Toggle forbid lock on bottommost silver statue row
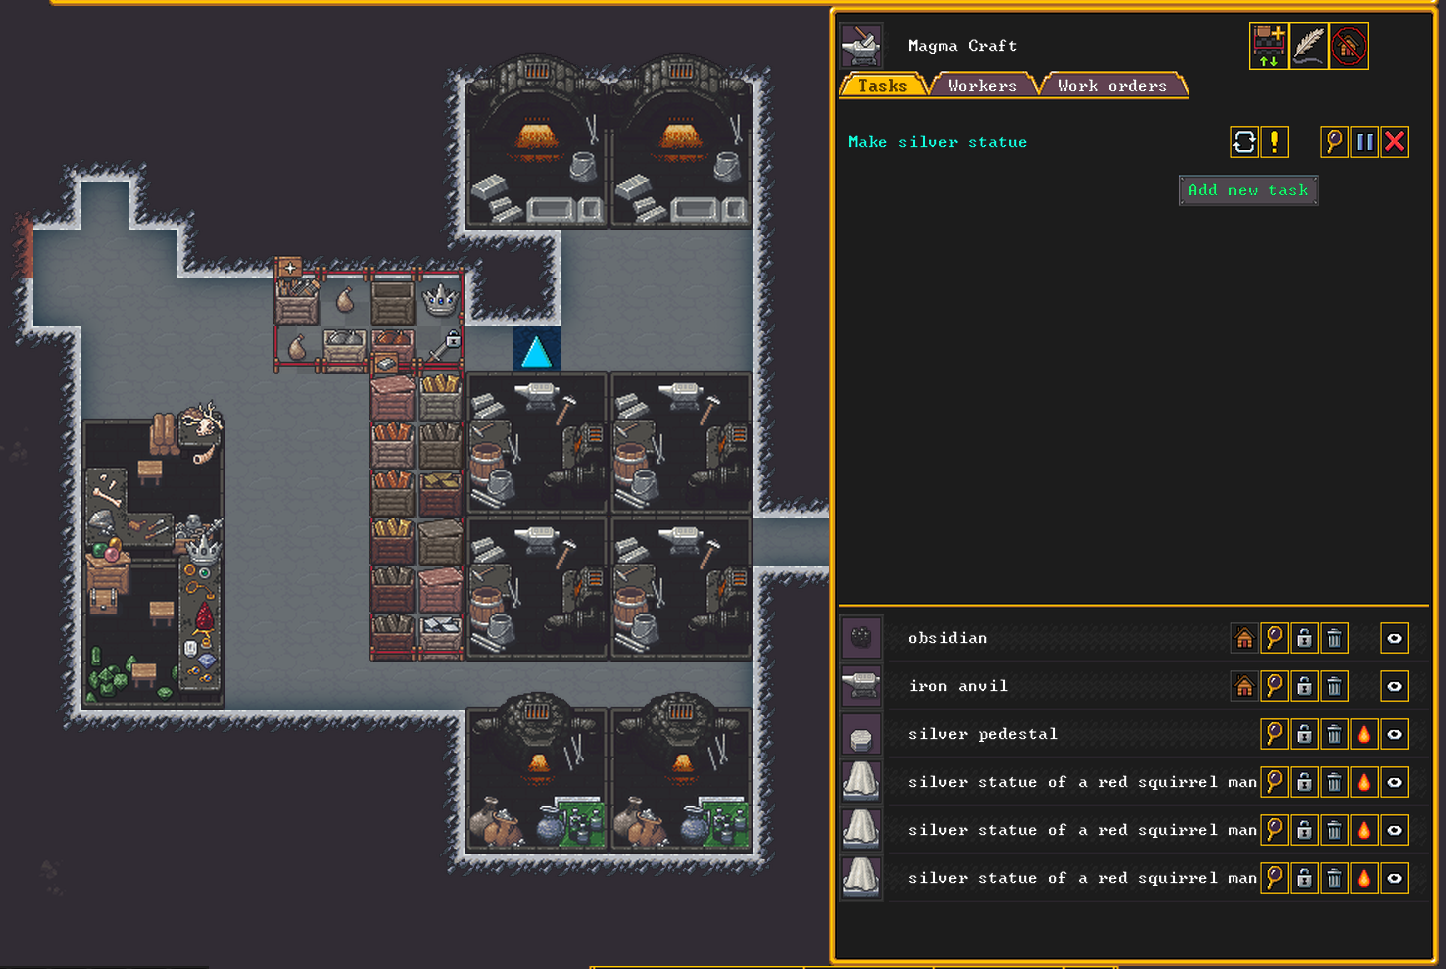1446x969 pixels. [x=1304, y=878]
